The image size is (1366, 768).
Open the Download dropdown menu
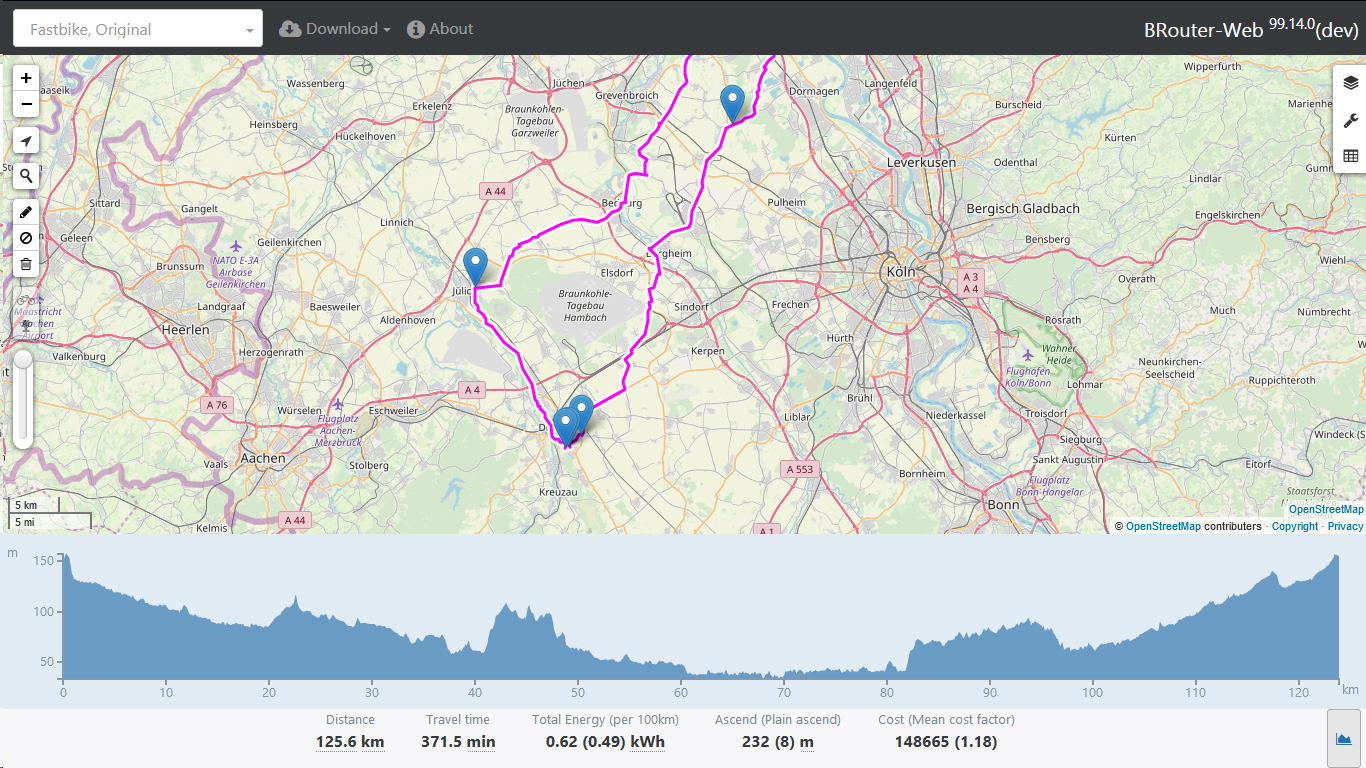pyautogui.click(x=335, y=29)
